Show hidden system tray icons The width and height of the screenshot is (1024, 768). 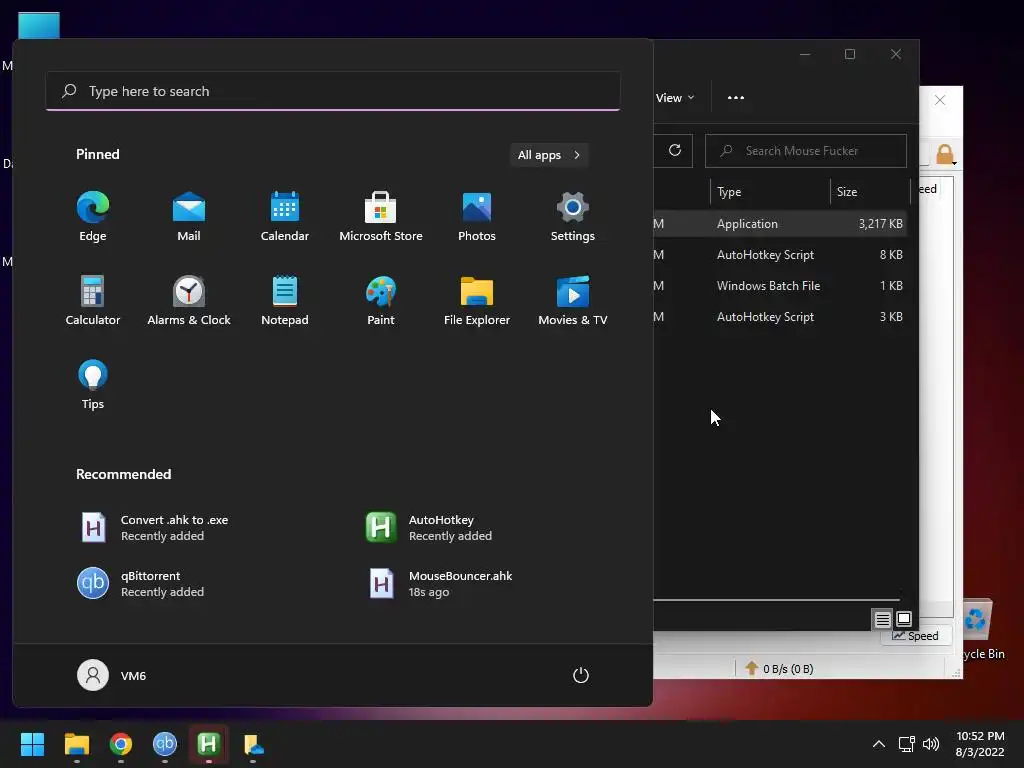[x=879, y=744]
